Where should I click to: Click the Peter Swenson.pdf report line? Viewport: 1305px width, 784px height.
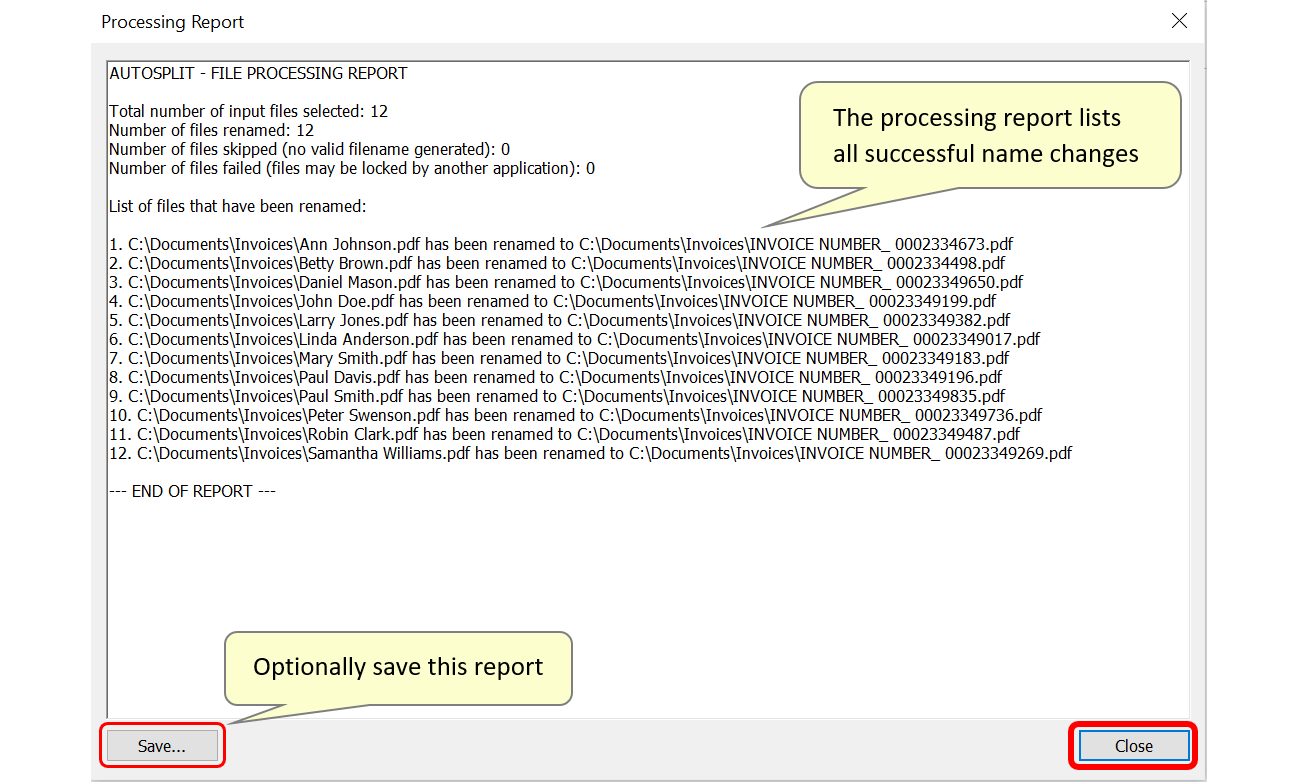(x=576, y=415)
